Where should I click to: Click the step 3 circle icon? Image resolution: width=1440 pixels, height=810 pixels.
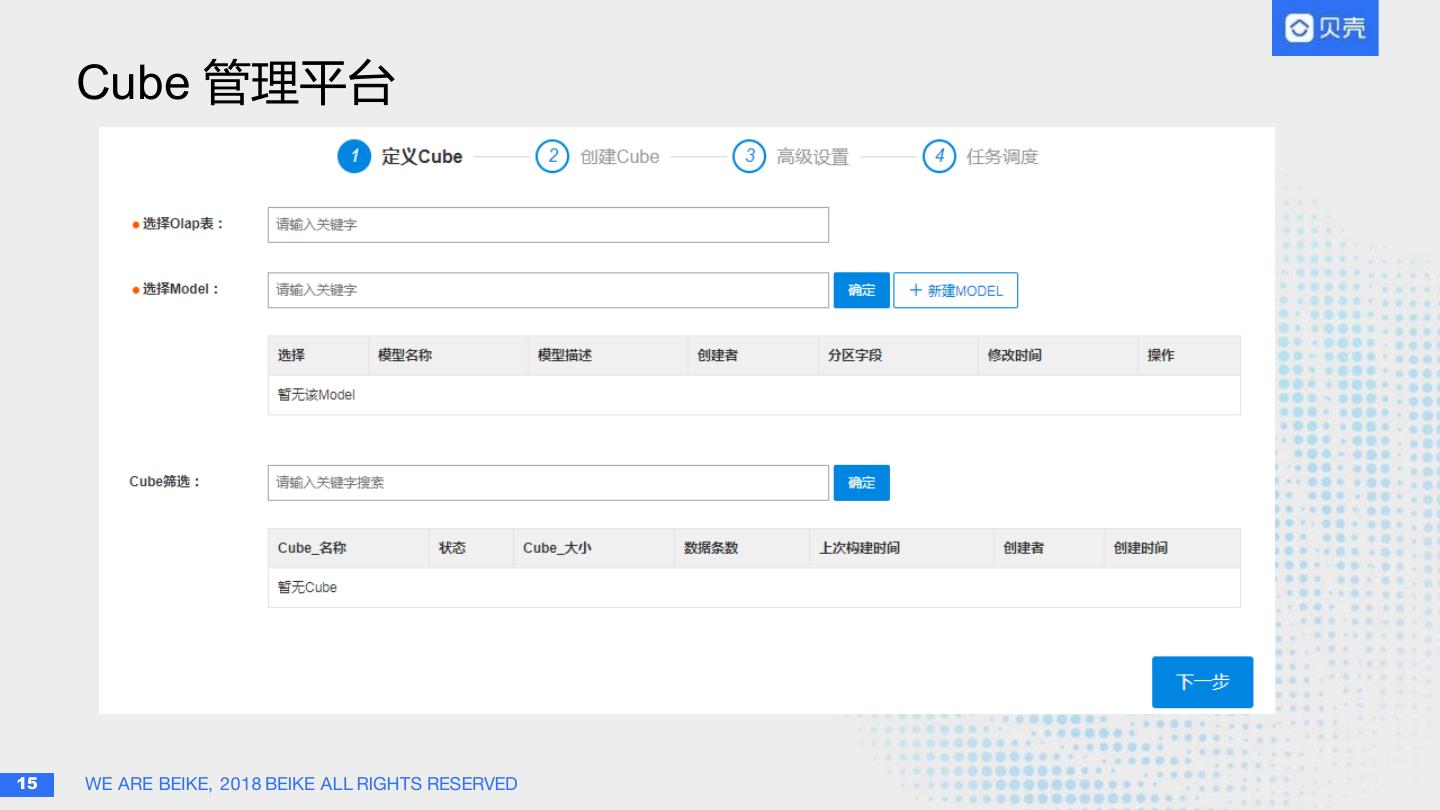749,156
